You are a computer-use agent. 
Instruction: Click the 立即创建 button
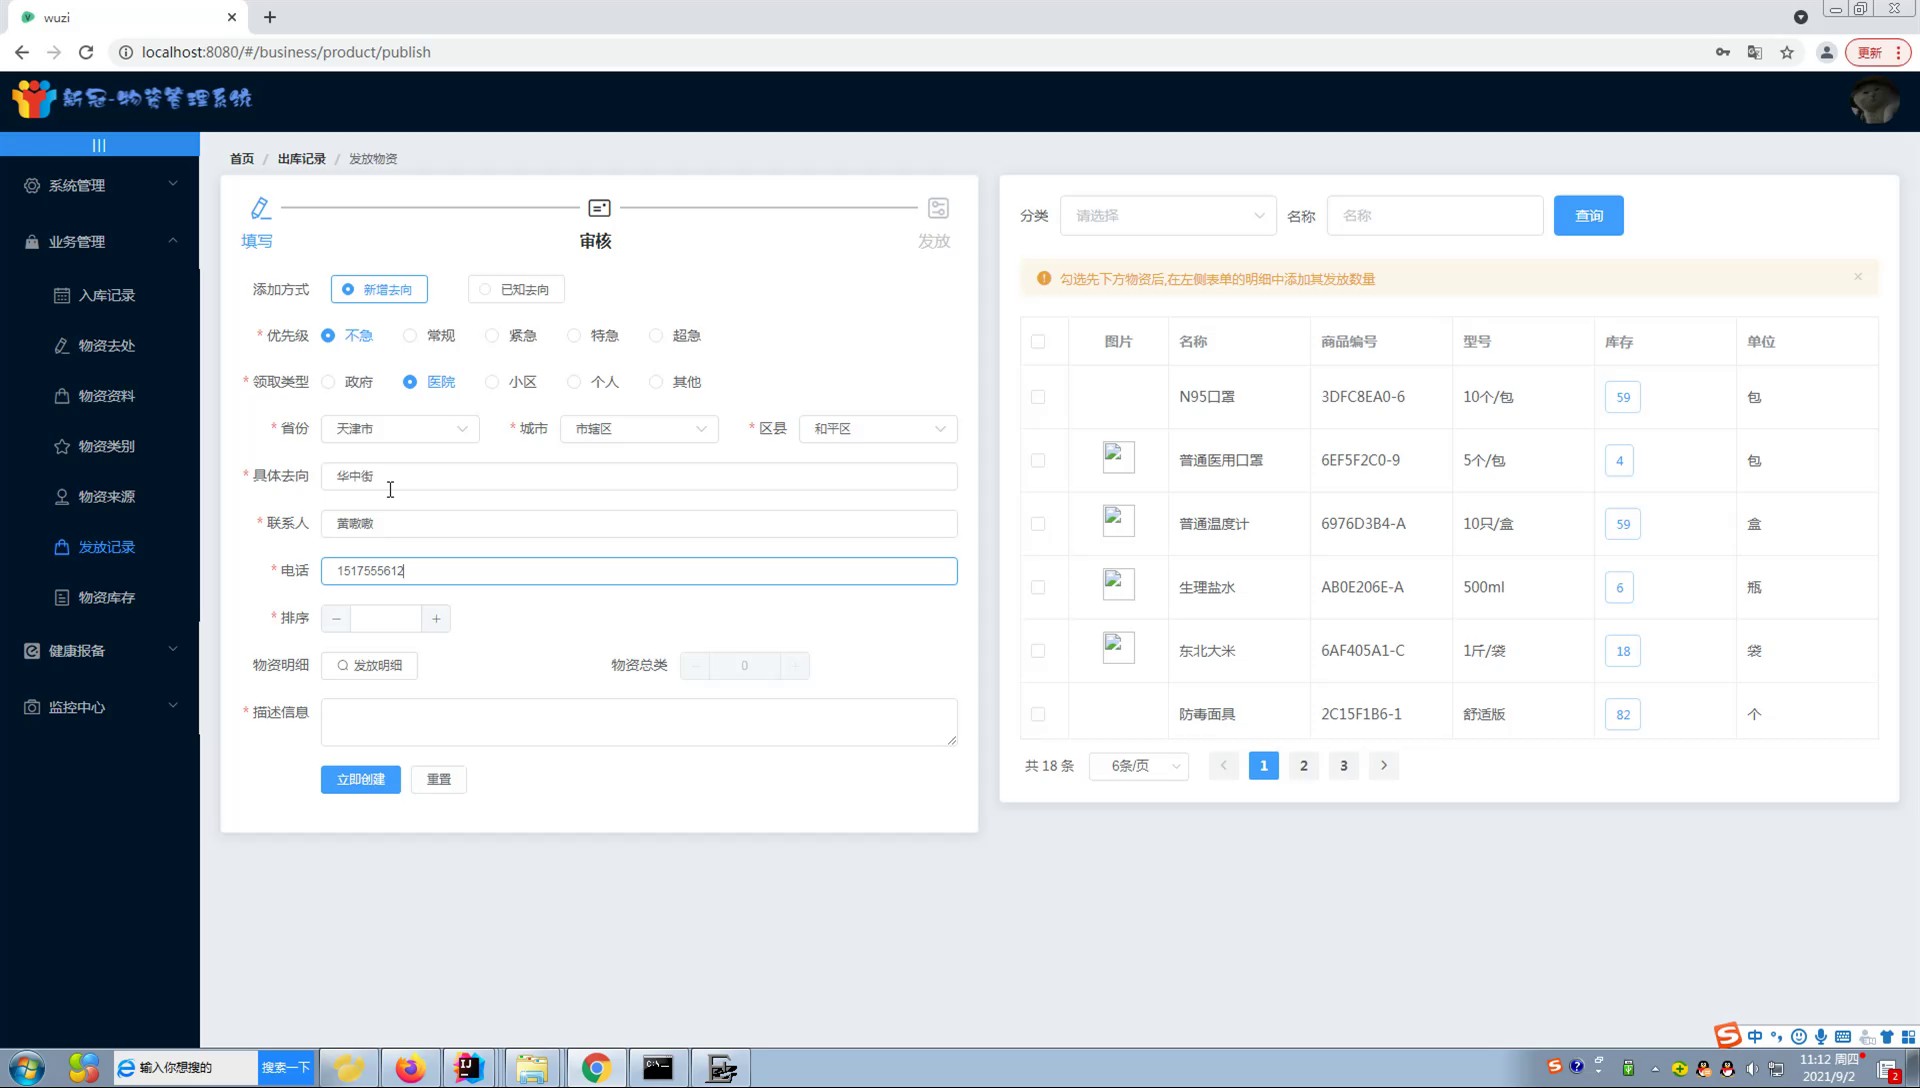point(360,779)
